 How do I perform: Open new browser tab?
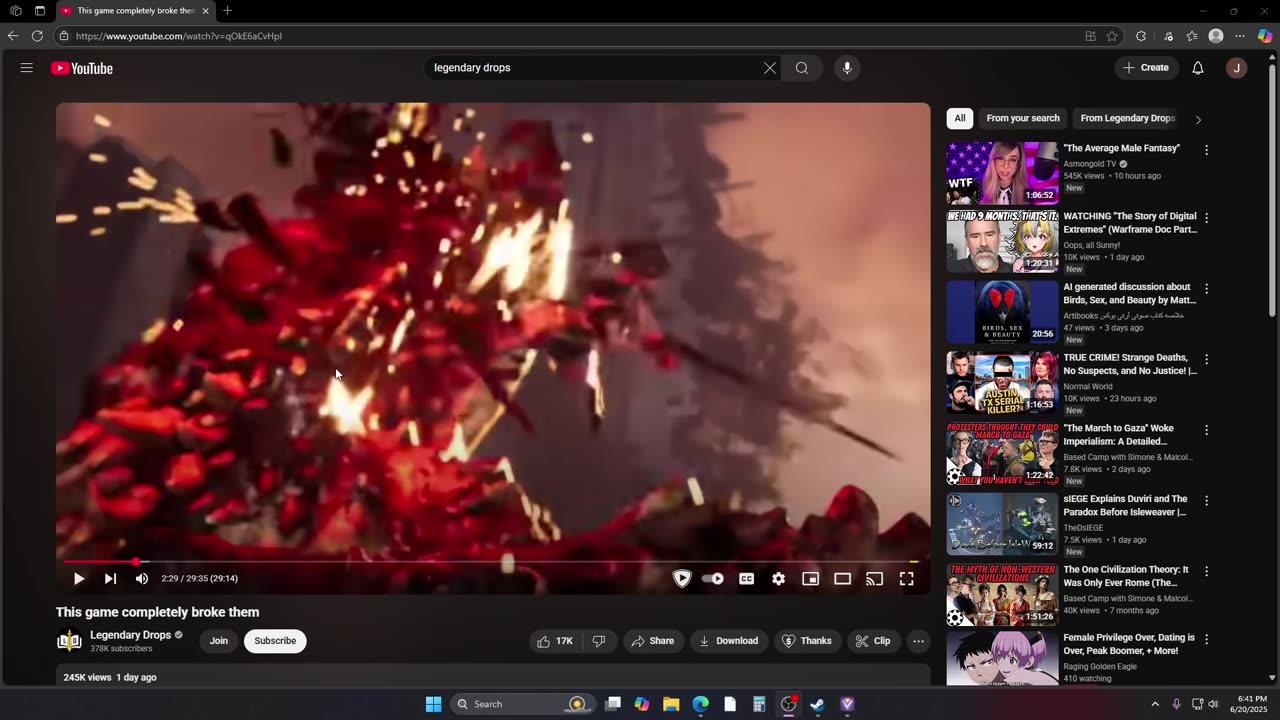coord(227,11)
